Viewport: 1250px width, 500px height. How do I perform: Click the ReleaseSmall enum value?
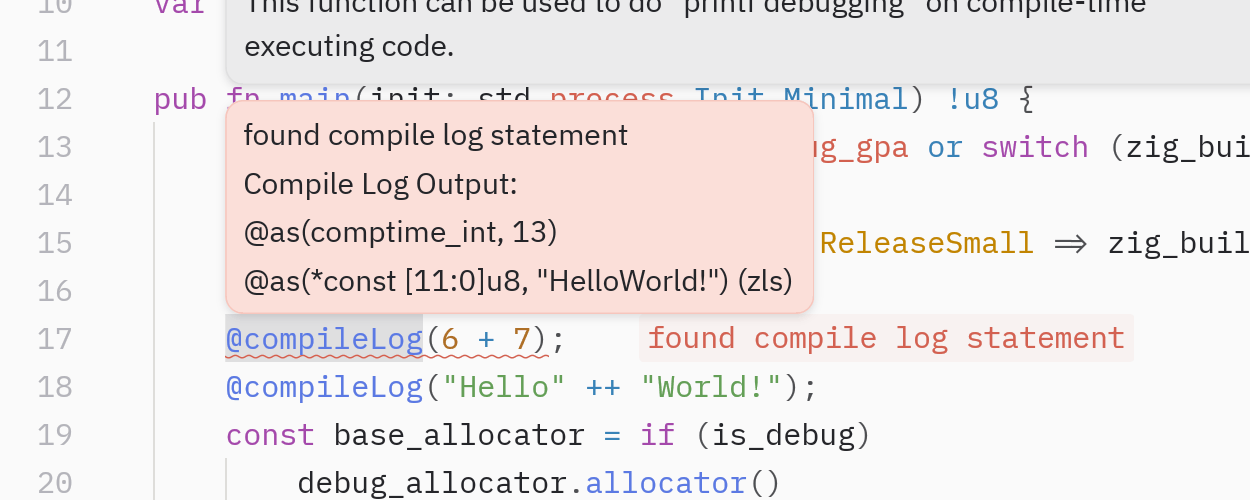[926, 243]
